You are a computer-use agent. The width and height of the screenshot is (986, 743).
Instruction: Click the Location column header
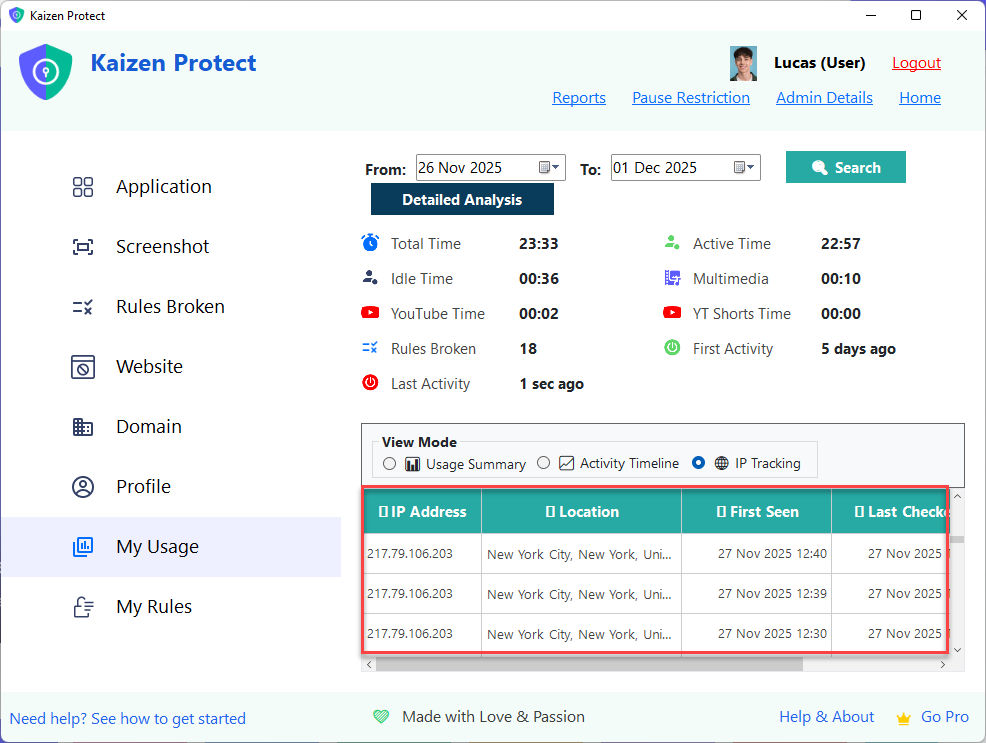[581, 512]
